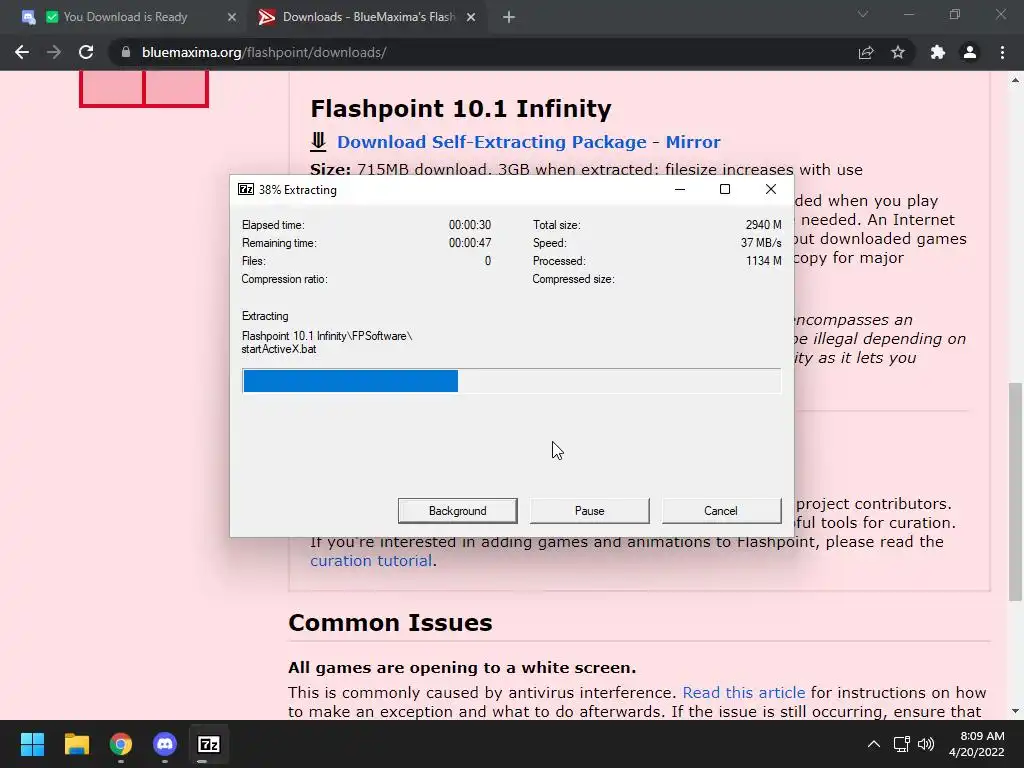This screenshot has height=768, width=1024.
Task: Click the Compressed size label
Action: point(573,280)
